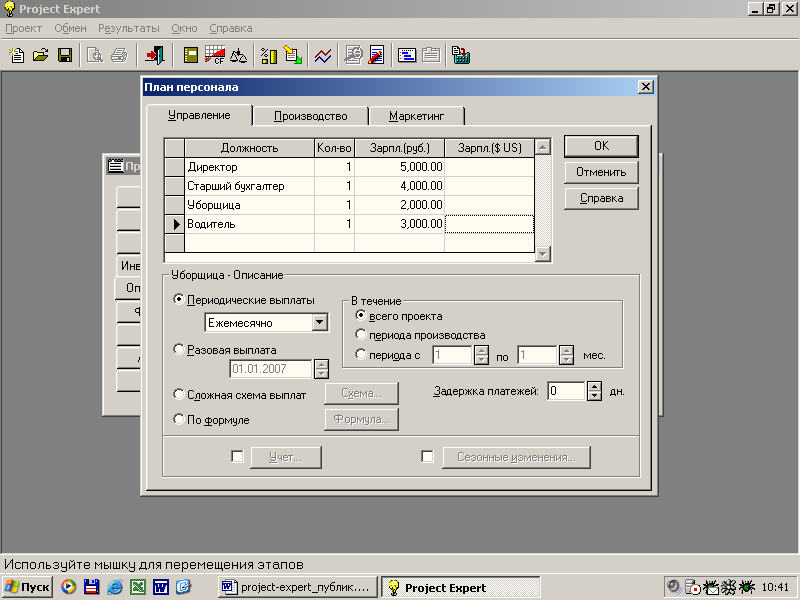Click the document with arrows icon

pyautogui.click(x=293, y=55)
